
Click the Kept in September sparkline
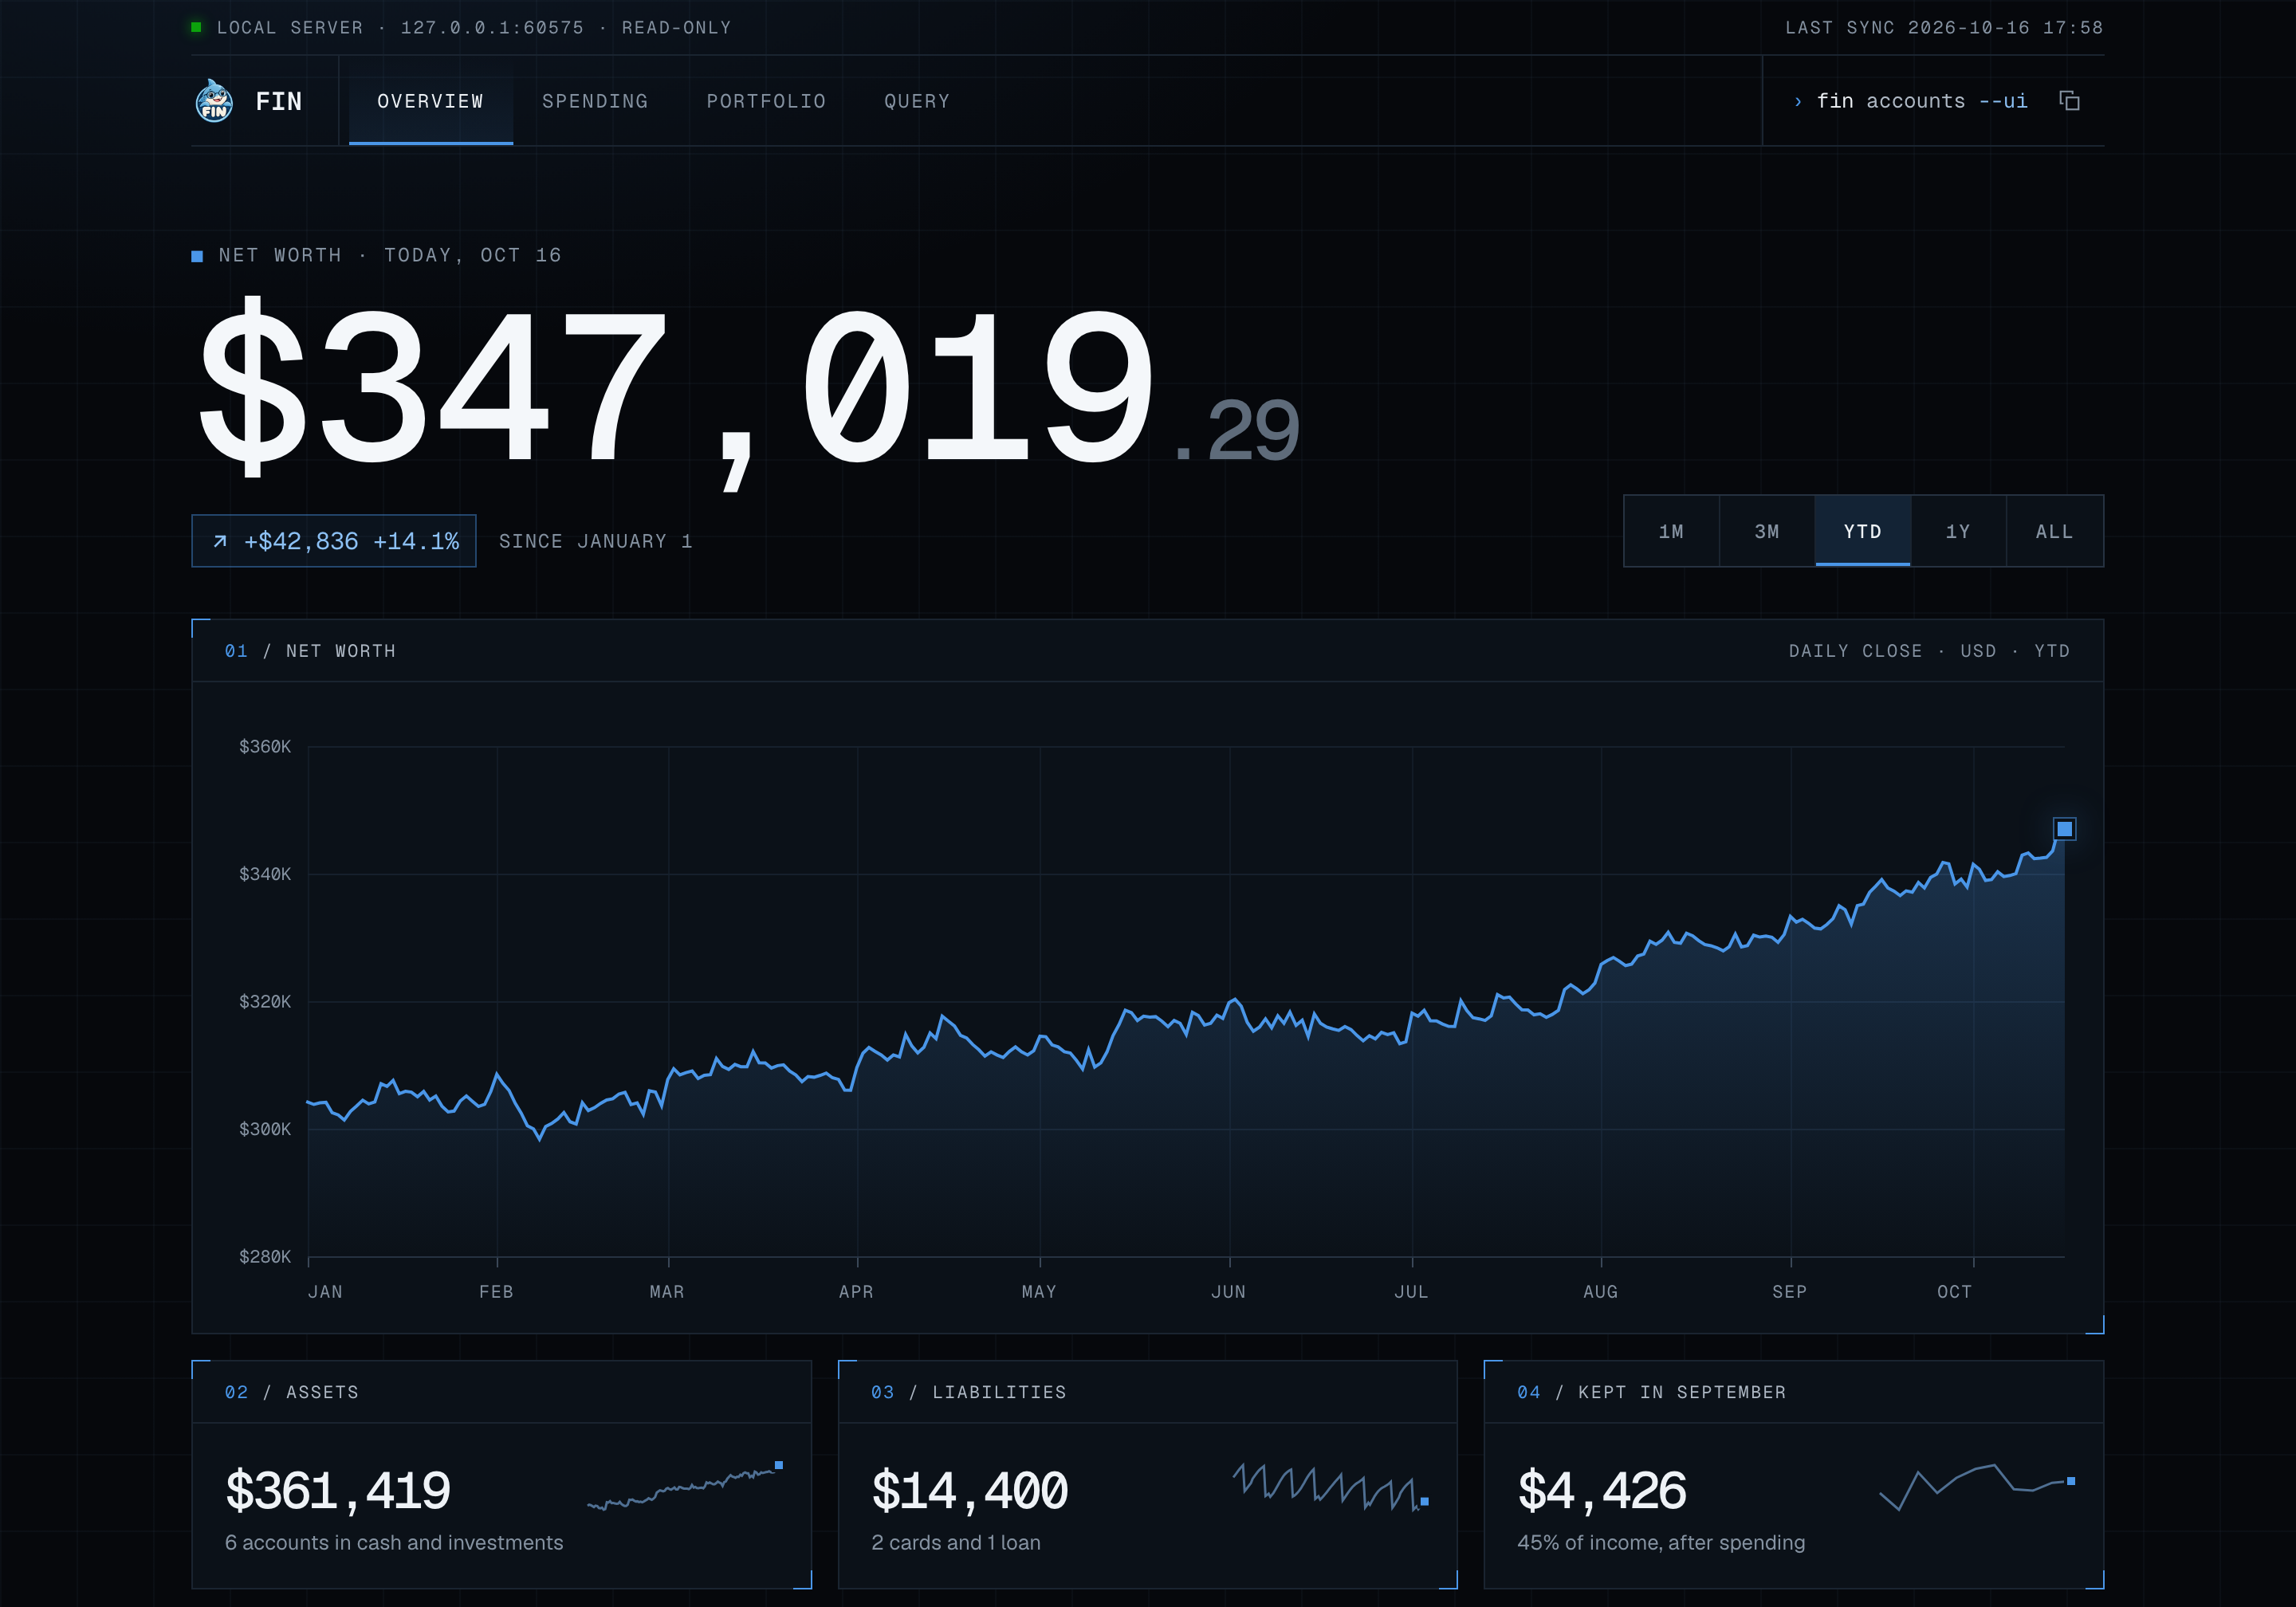click(x=1977, y=1487)
